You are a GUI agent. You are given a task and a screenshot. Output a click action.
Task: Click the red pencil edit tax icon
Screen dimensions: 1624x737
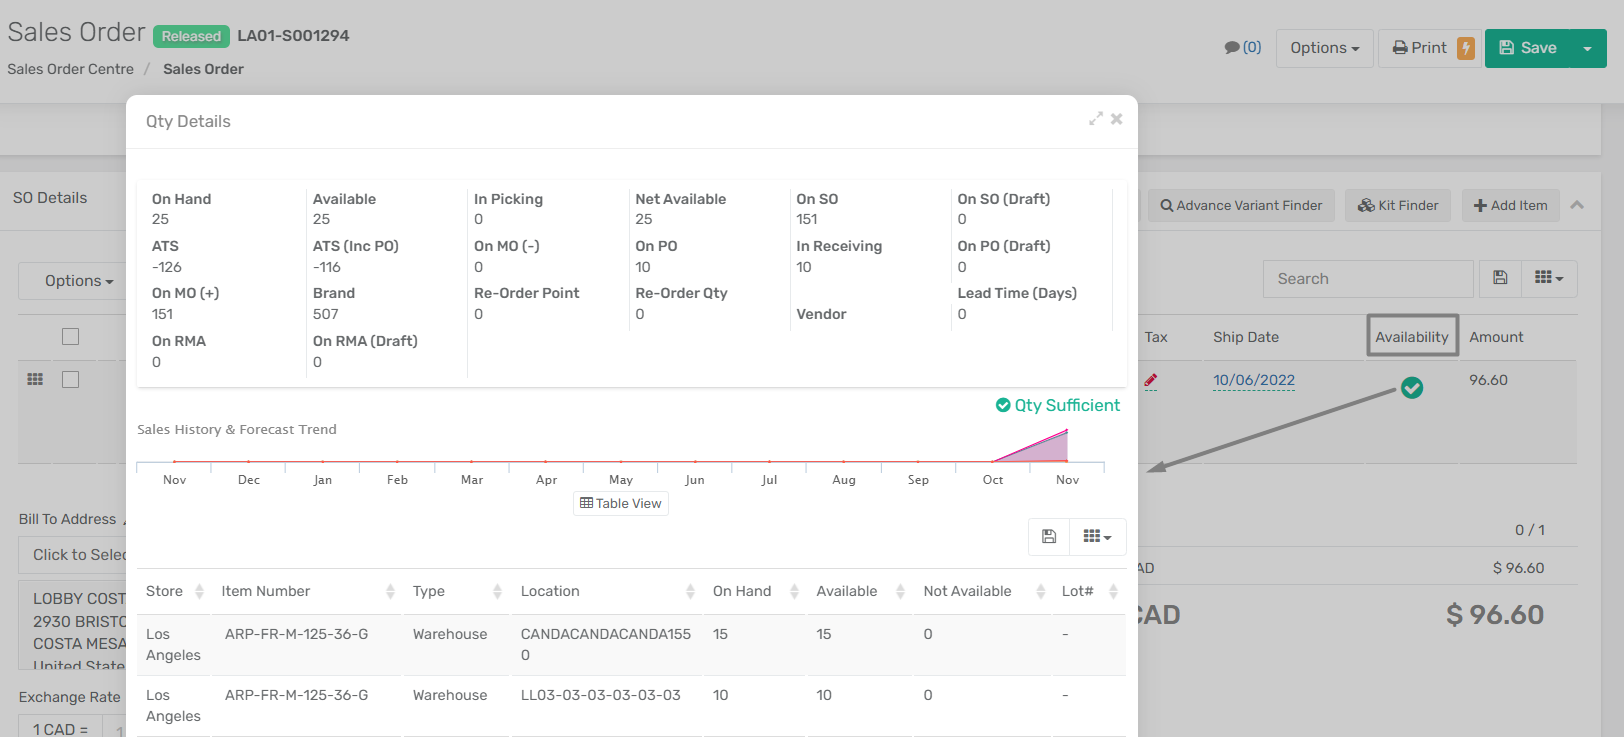coord(1151,380)
